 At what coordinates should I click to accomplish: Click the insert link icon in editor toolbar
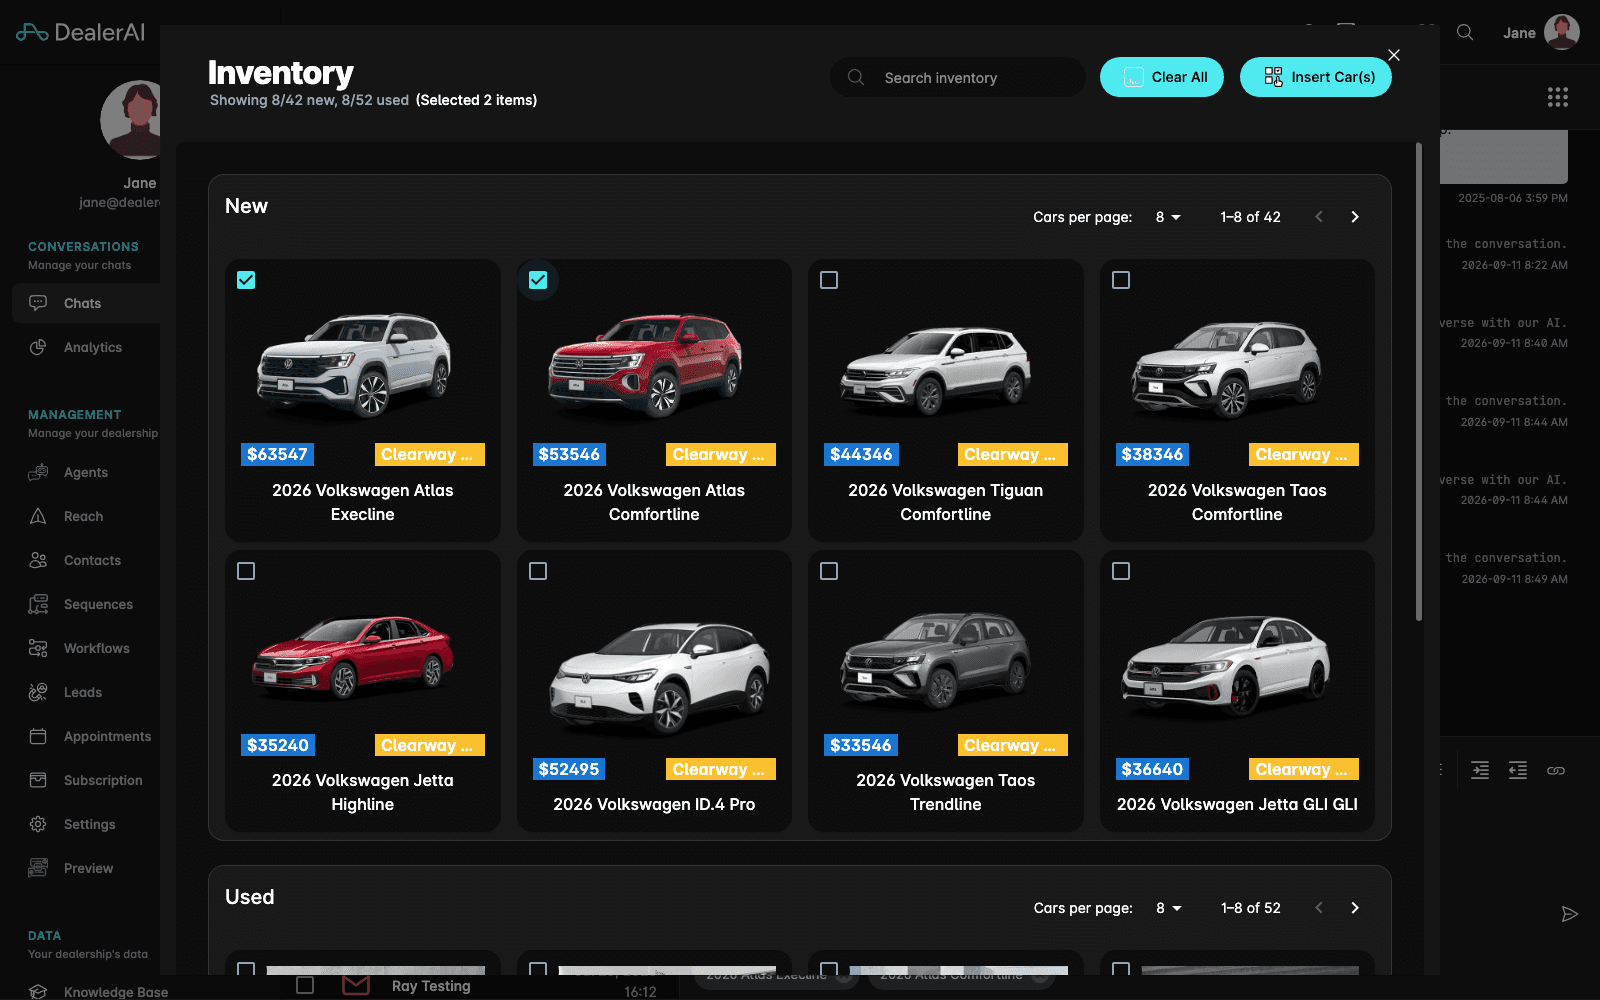(1556, 770)
